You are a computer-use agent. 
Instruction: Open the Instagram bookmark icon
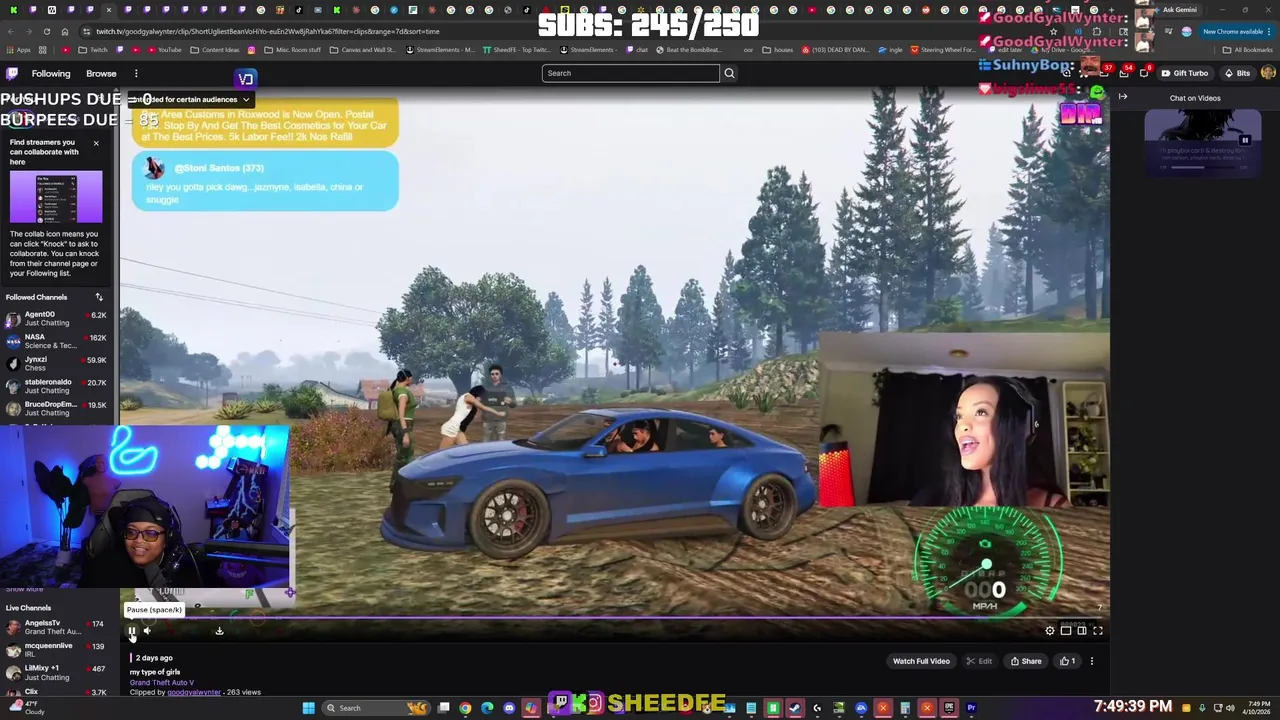click(x=251, y=50)
